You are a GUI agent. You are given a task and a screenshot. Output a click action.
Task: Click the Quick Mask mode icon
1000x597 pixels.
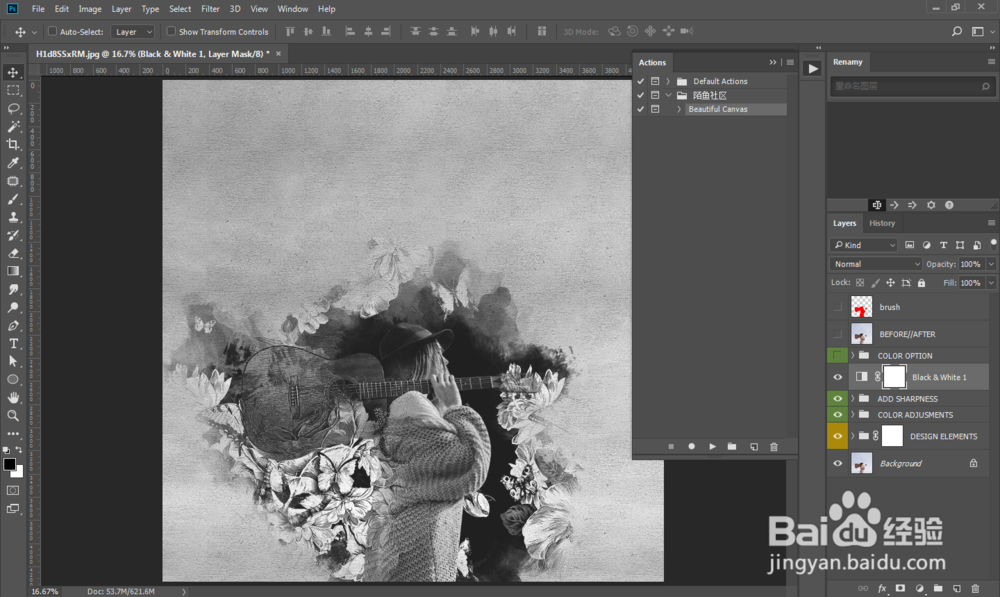13,490
